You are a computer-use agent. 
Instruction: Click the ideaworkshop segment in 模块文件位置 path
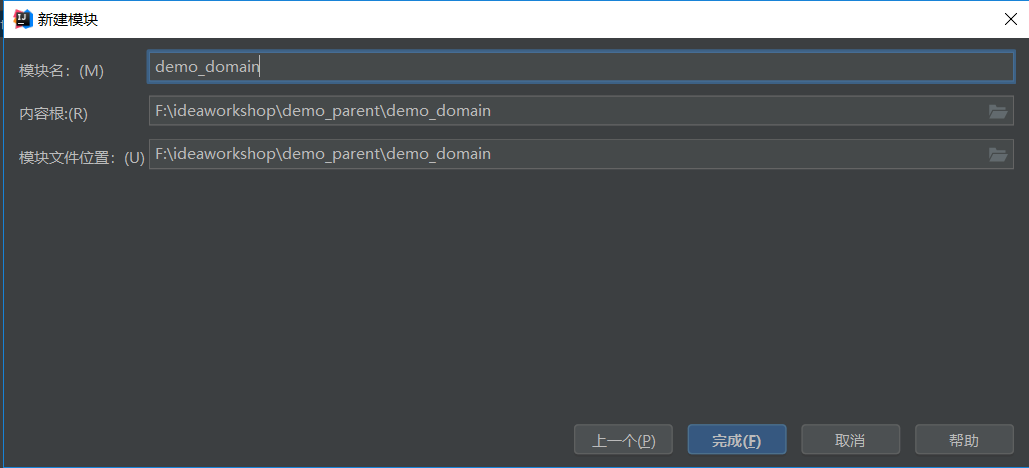click(x=222, y=154)
